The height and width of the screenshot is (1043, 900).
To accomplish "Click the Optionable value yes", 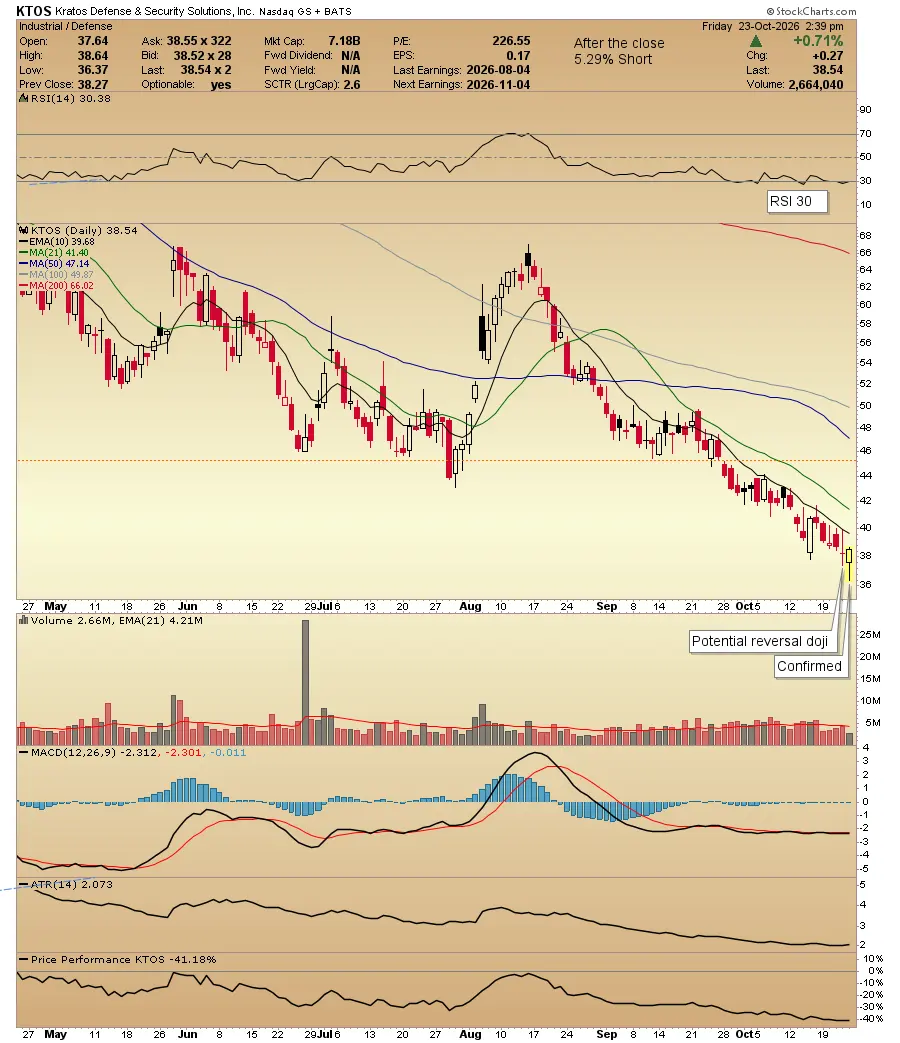I will tap(221, 85).
